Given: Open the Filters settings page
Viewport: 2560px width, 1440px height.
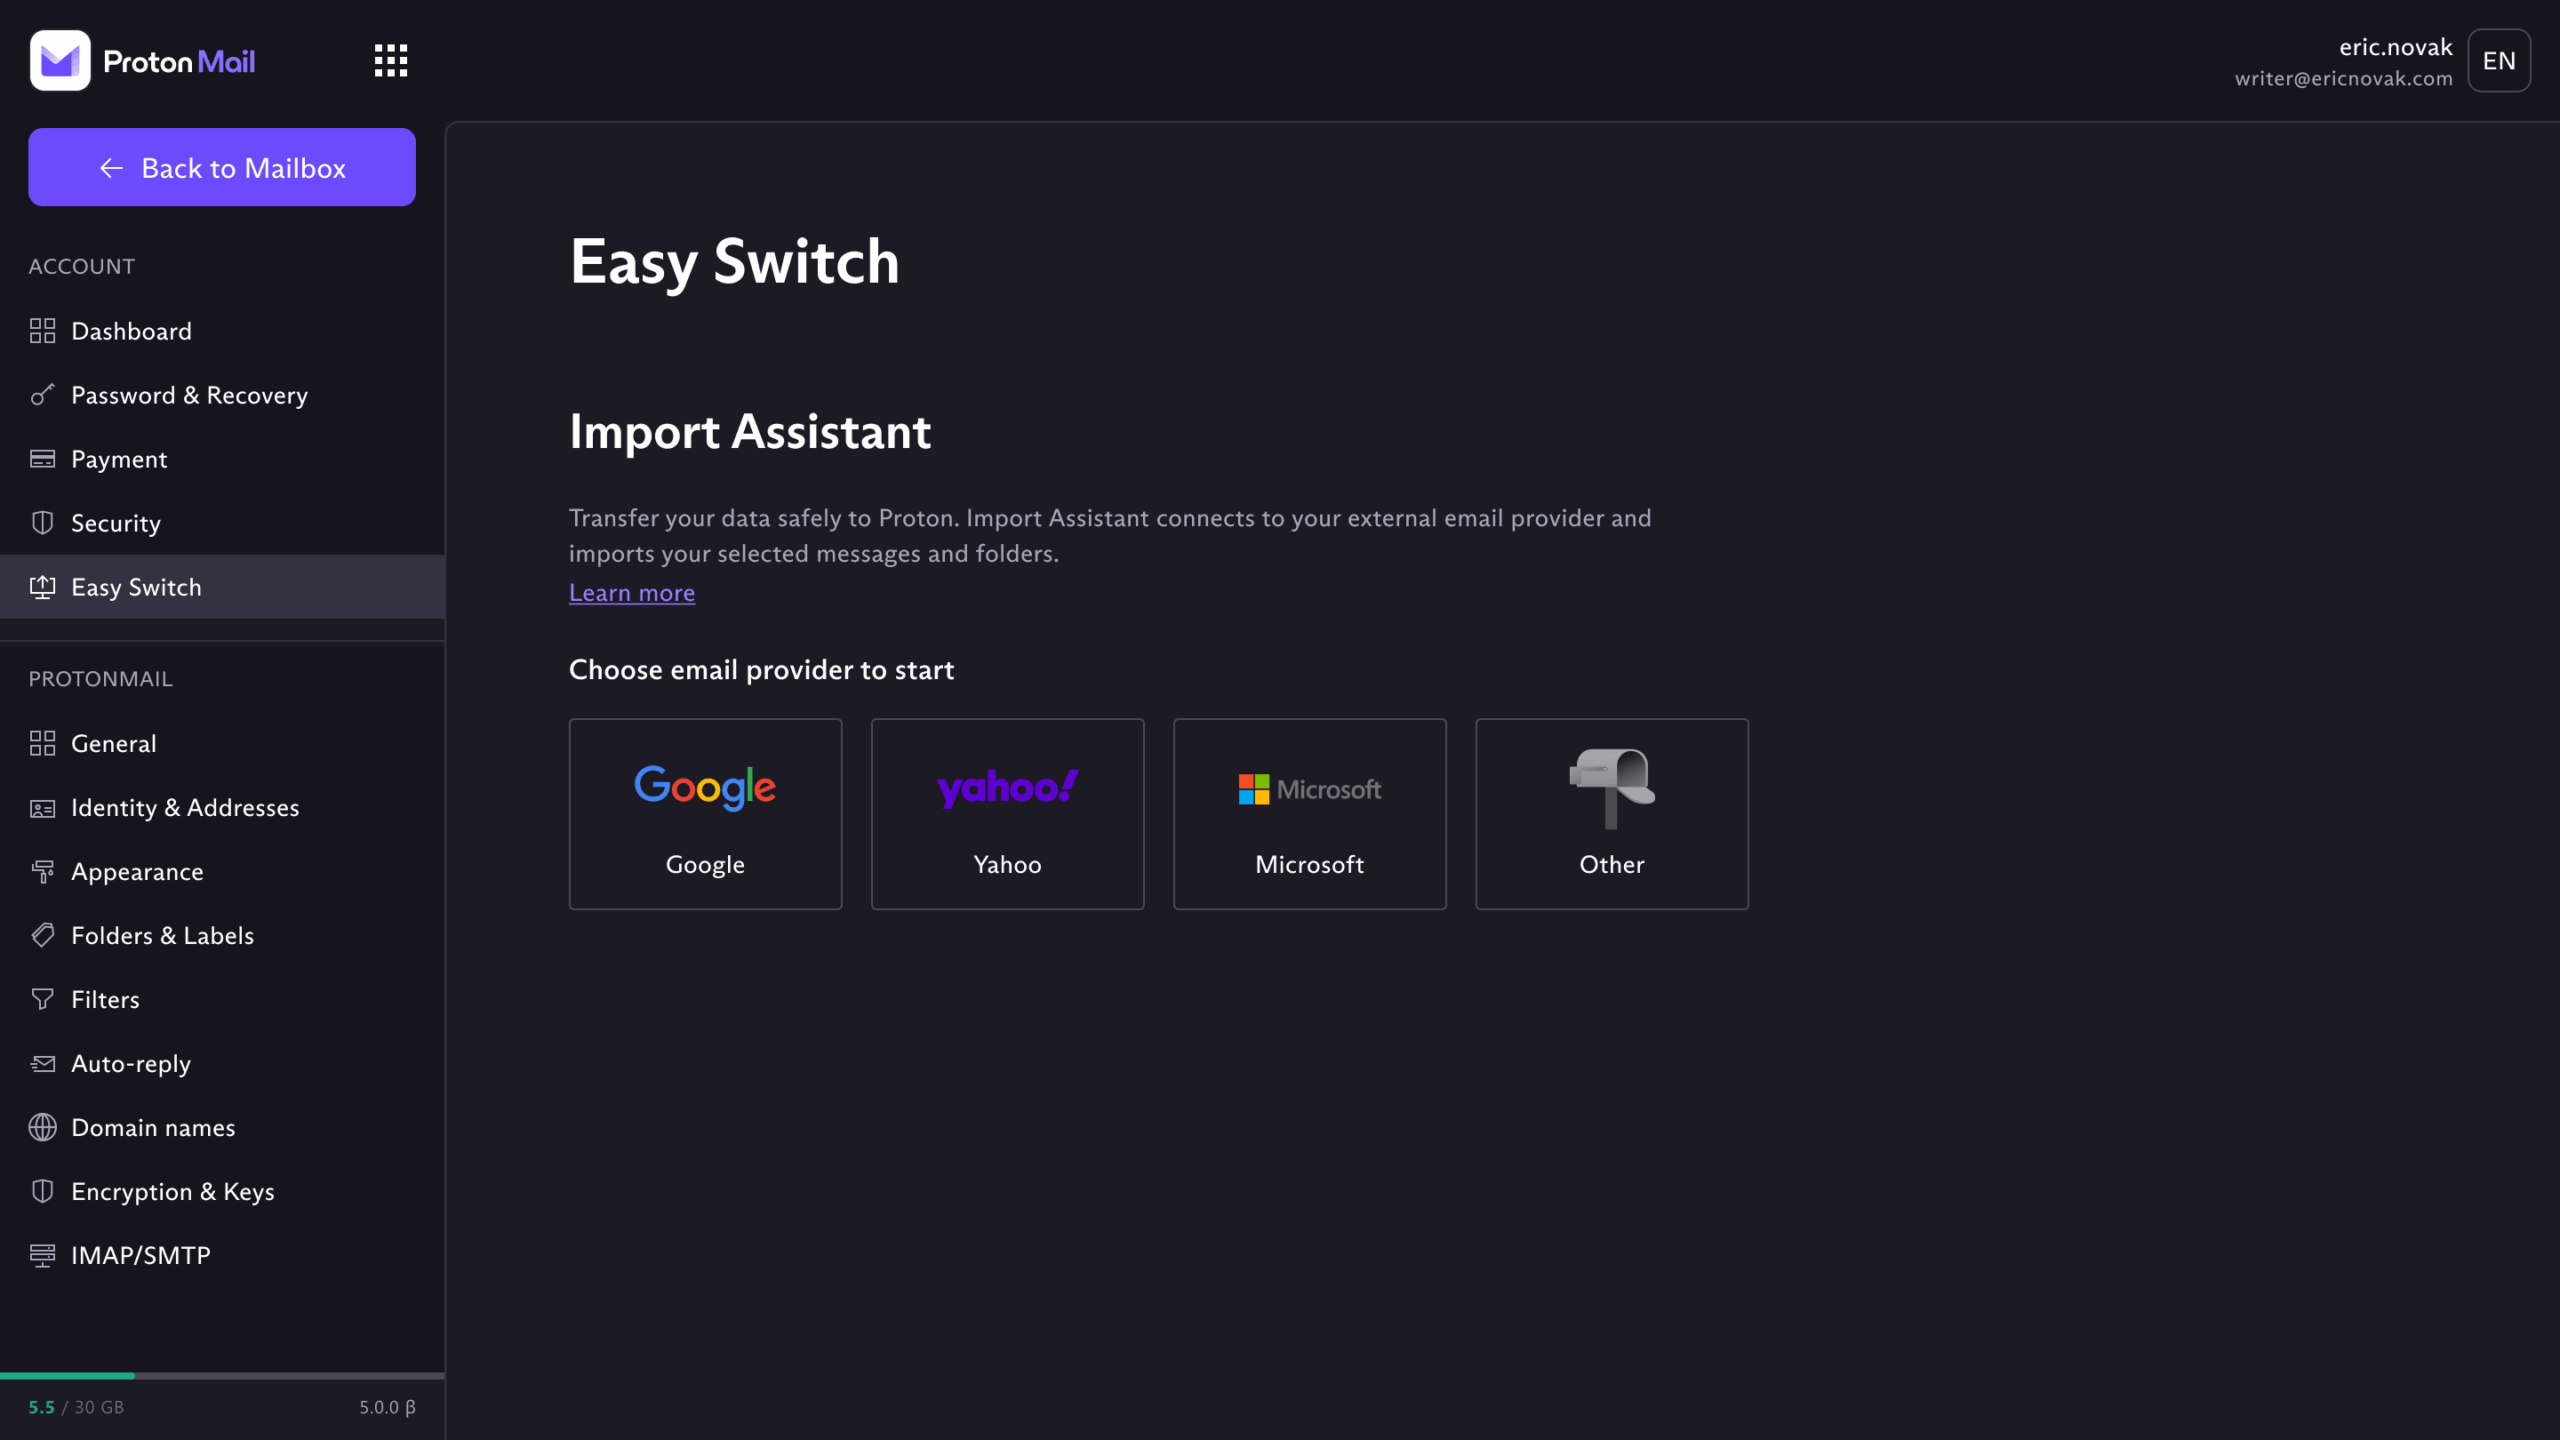Looking at the screenshot, I should point(222,999).
